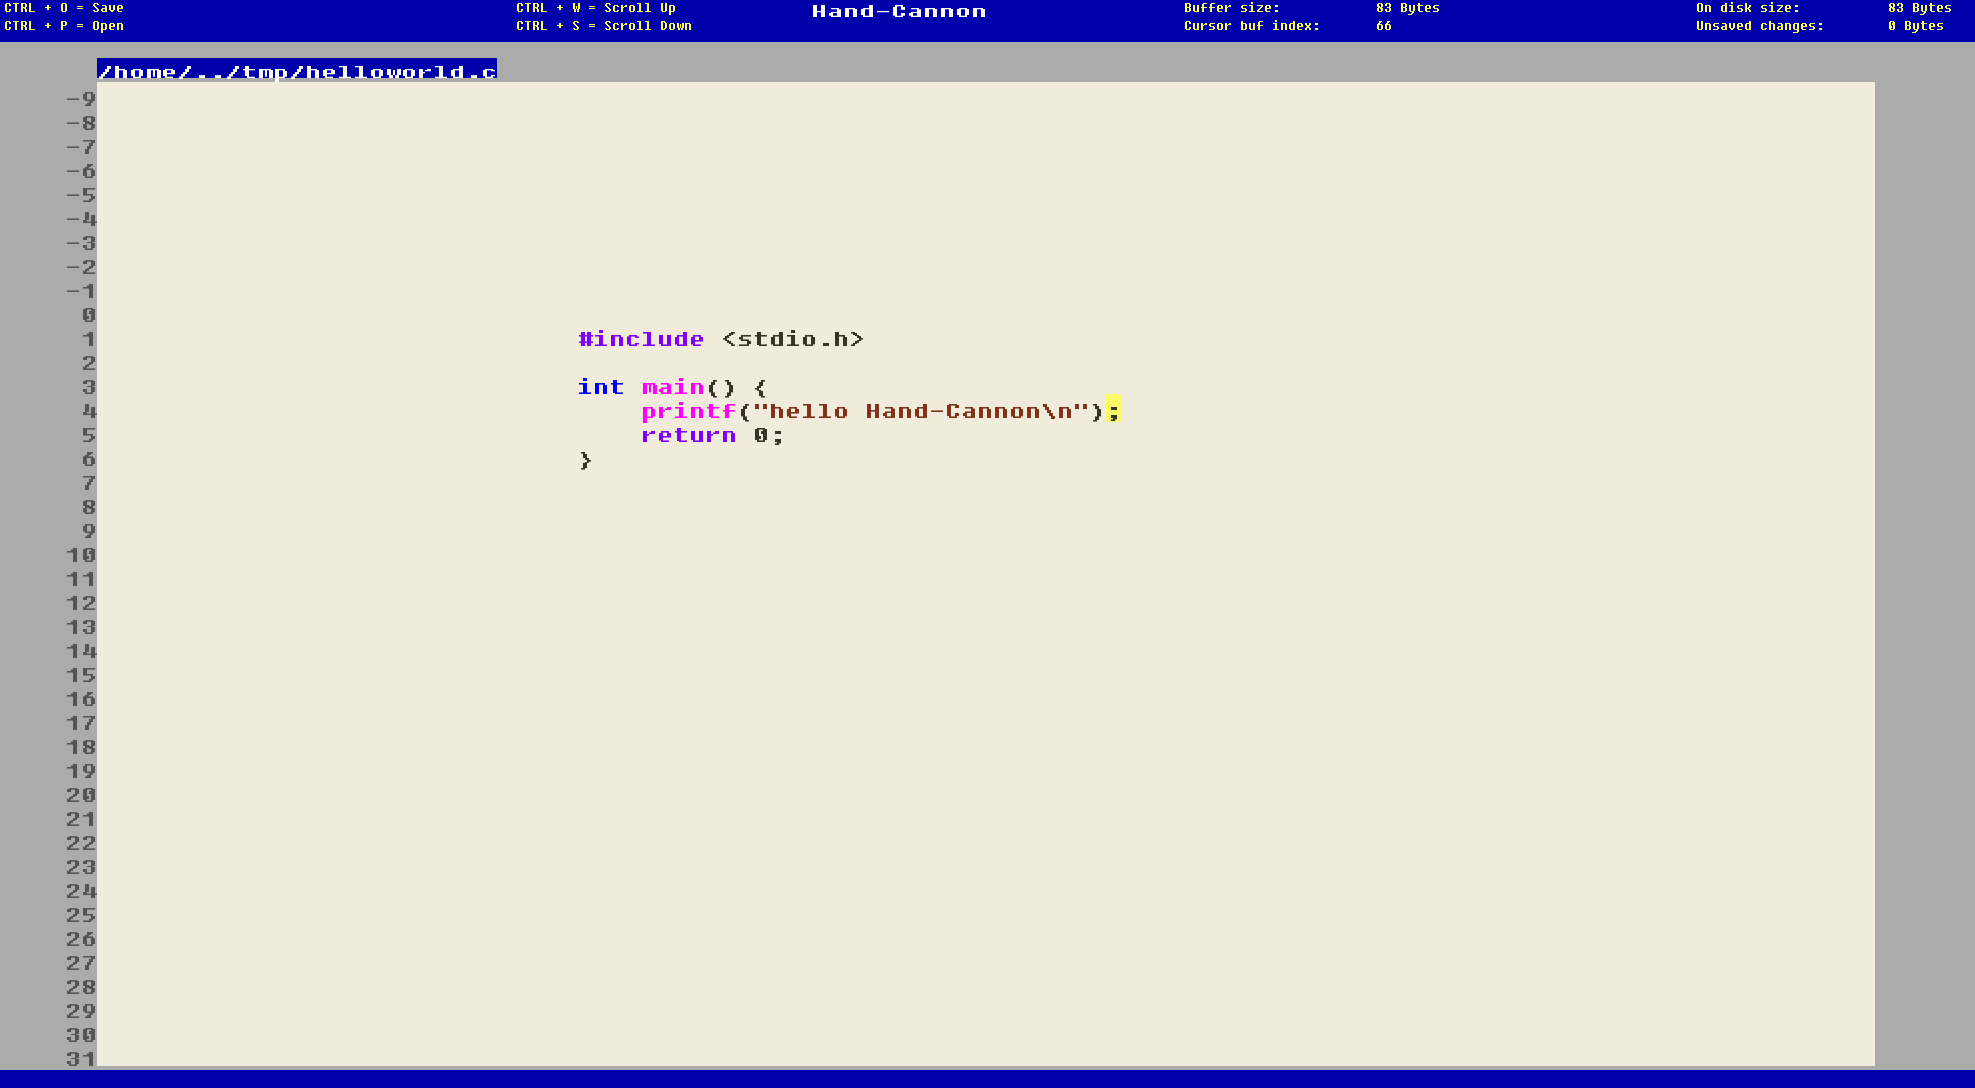This screenshot has width=1975, height=1088.
Task: Click the yellow highlighted cursor semicolon
Action: point(1113,410)
